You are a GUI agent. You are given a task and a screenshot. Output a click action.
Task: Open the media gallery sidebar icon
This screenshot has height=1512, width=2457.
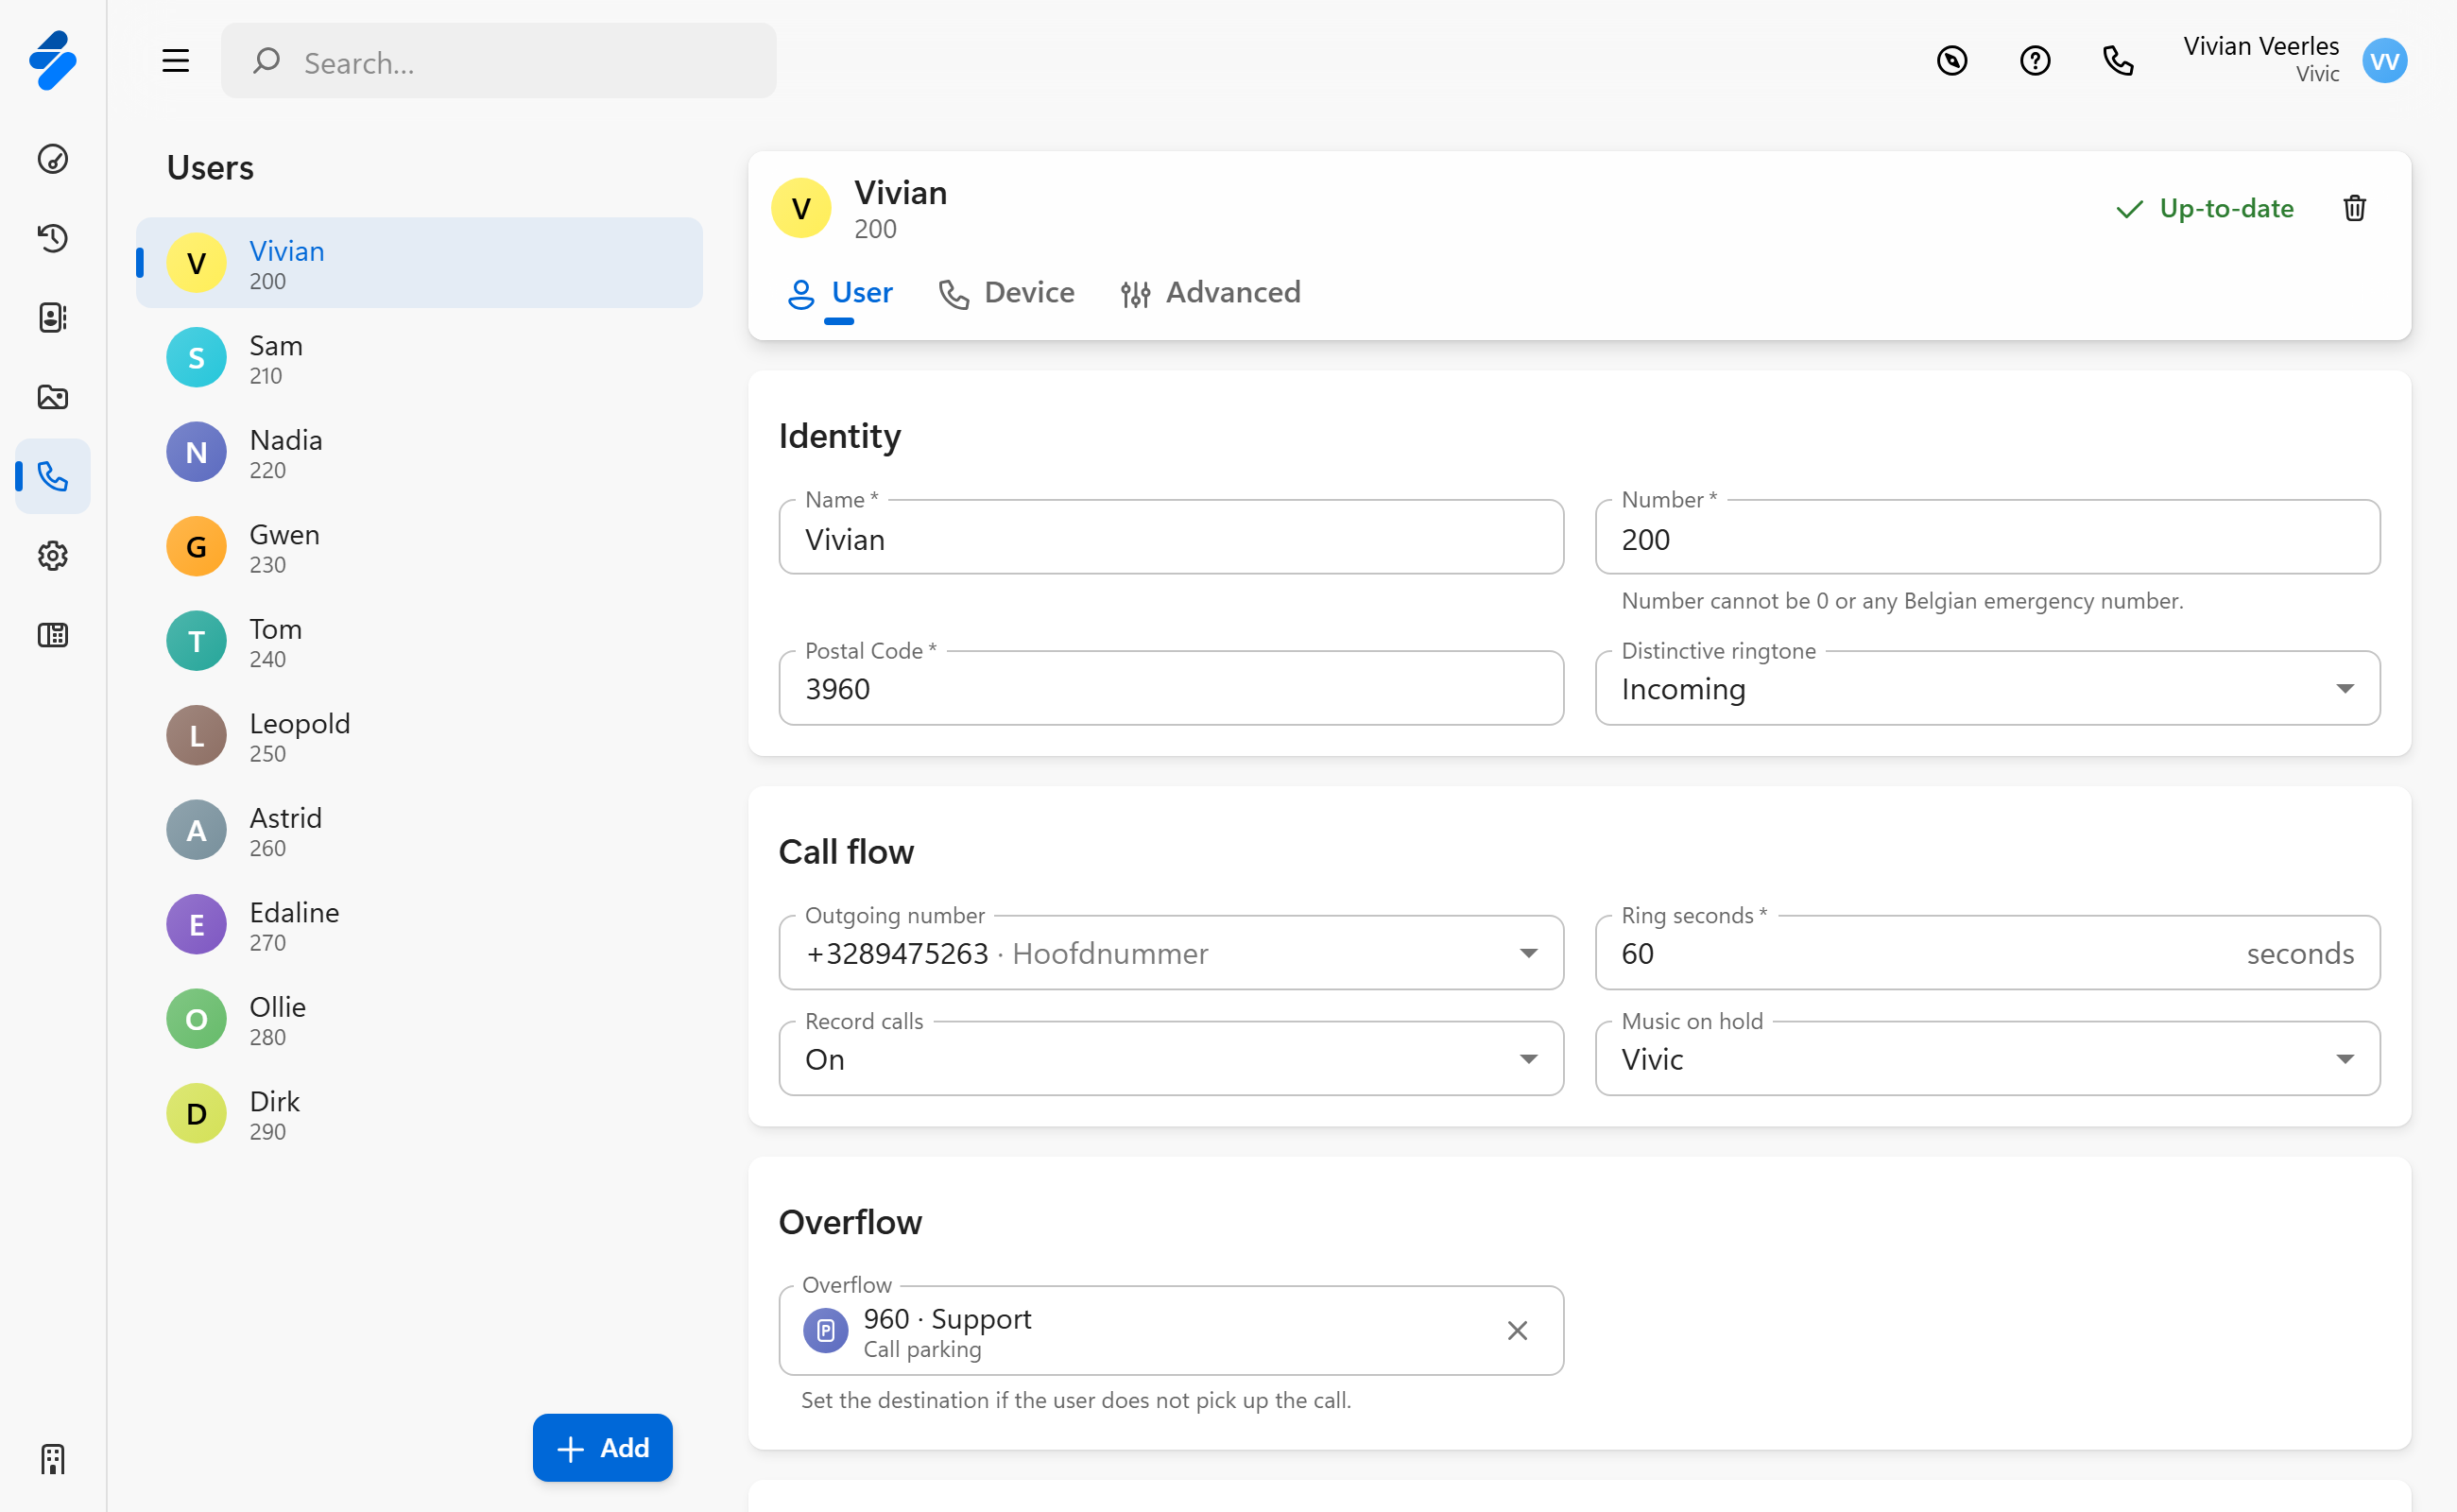[53, 397]
